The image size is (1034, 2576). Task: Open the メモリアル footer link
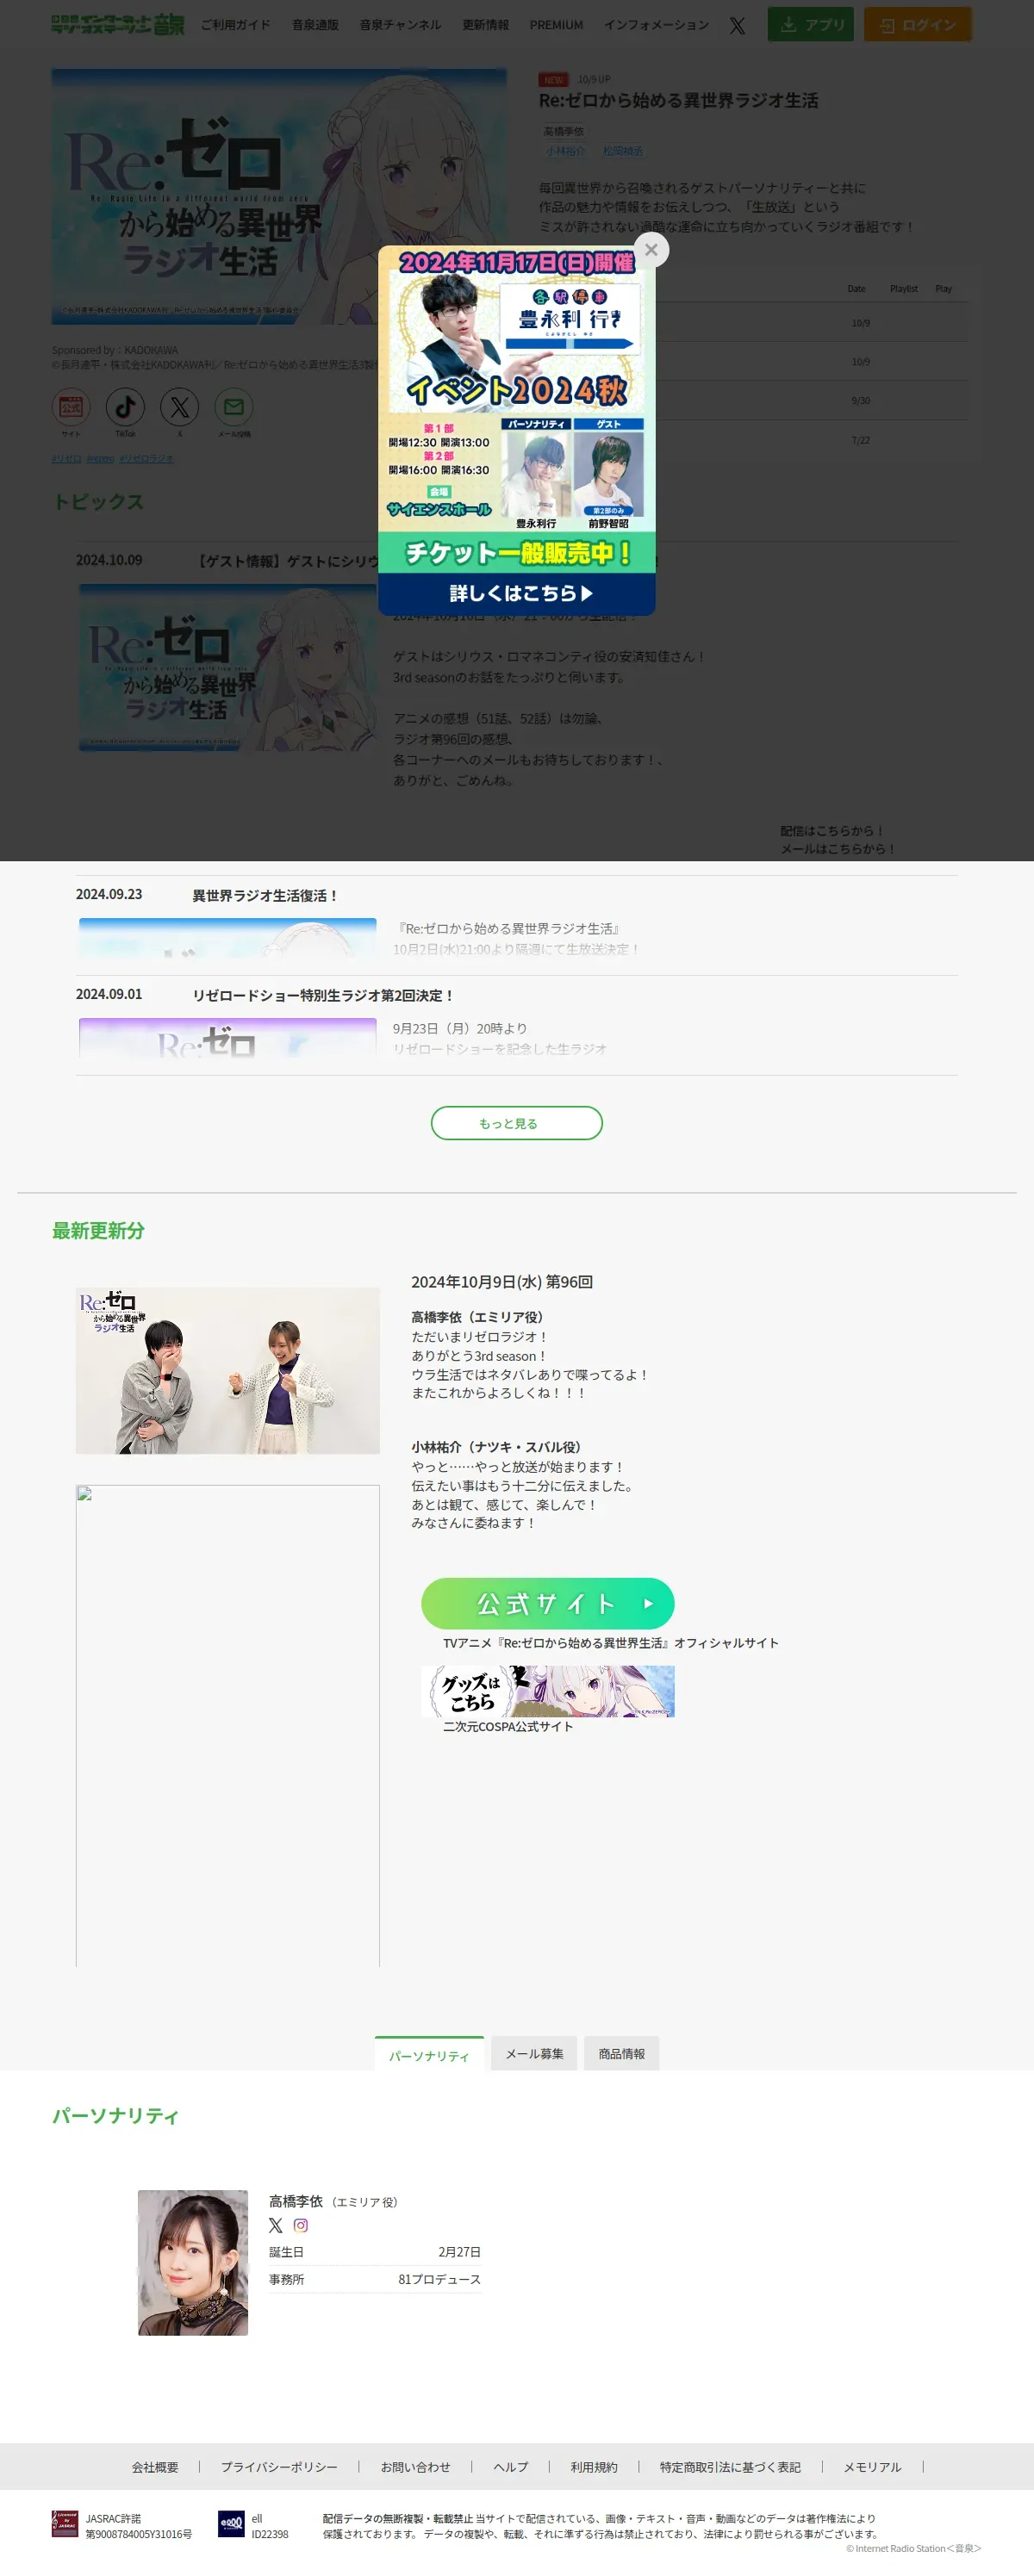point(872,2467)
